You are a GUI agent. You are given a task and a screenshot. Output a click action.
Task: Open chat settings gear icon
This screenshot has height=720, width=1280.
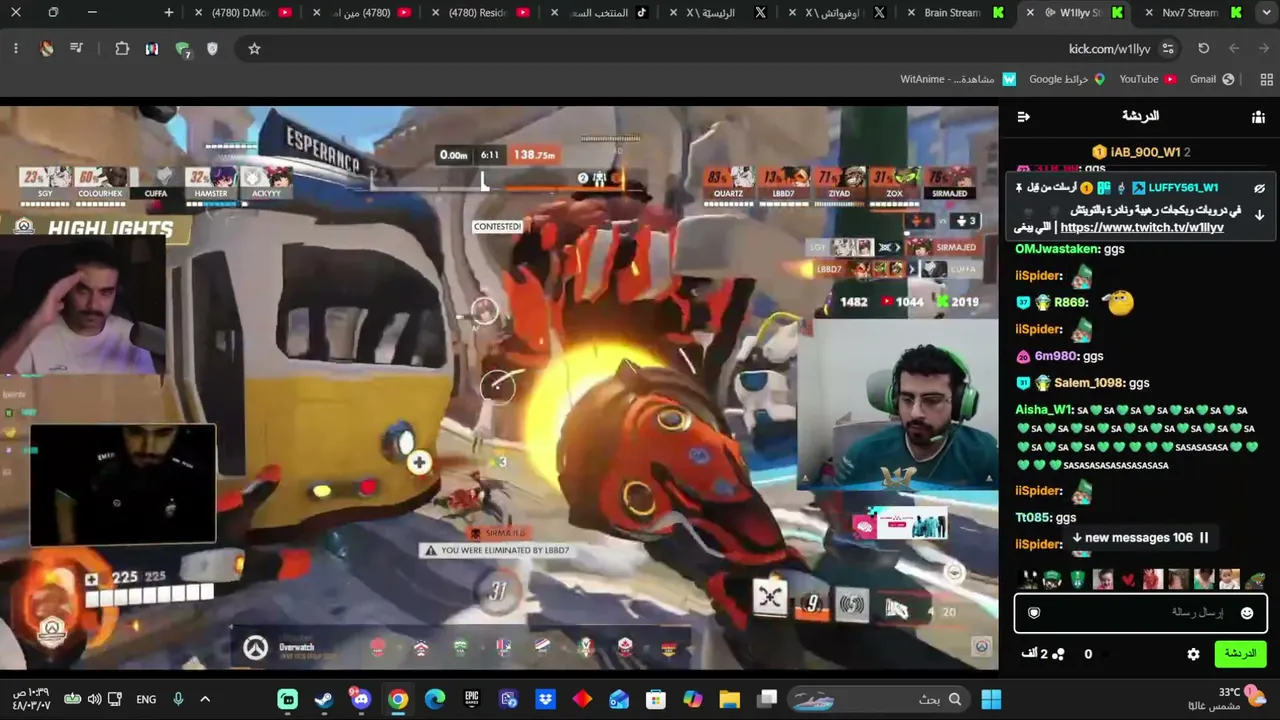pyautogui.click(x=1193, y=654)
